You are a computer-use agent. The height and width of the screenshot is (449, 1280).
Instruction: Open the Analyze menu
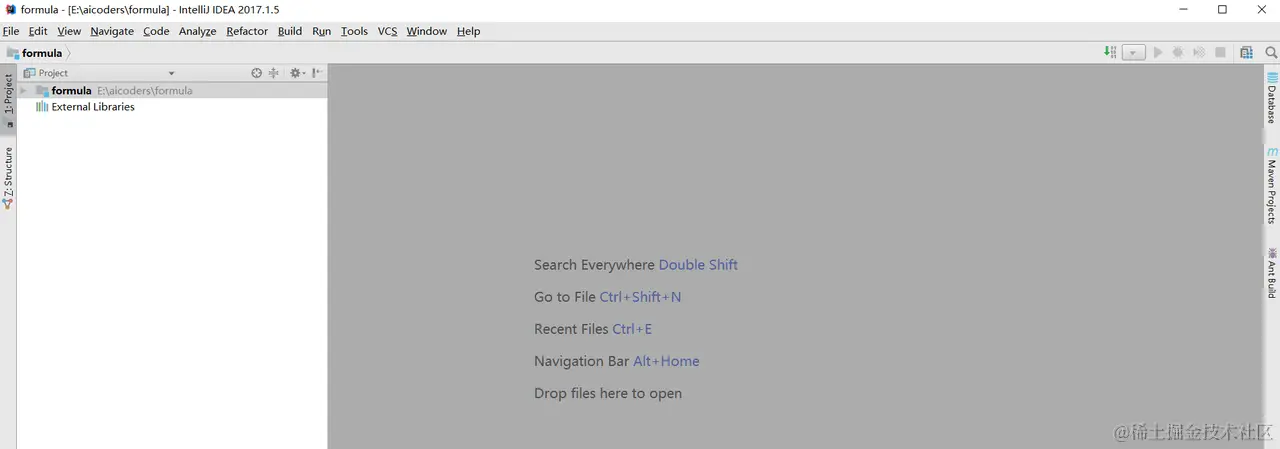(x=198, y=31)
